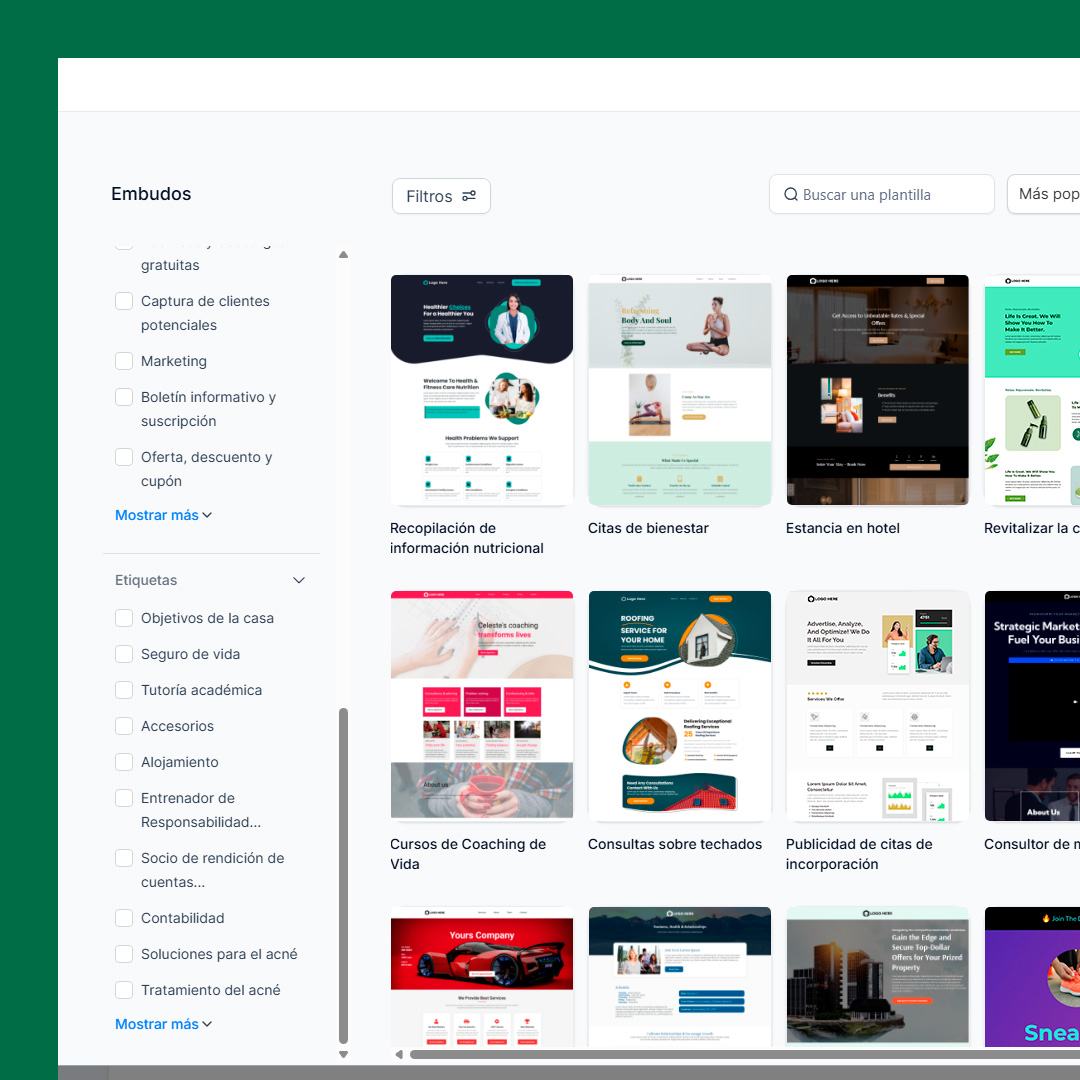Click the Estancia en hotel title
The height and width of the screenshot is (1080, 1080).
point(842,528)
